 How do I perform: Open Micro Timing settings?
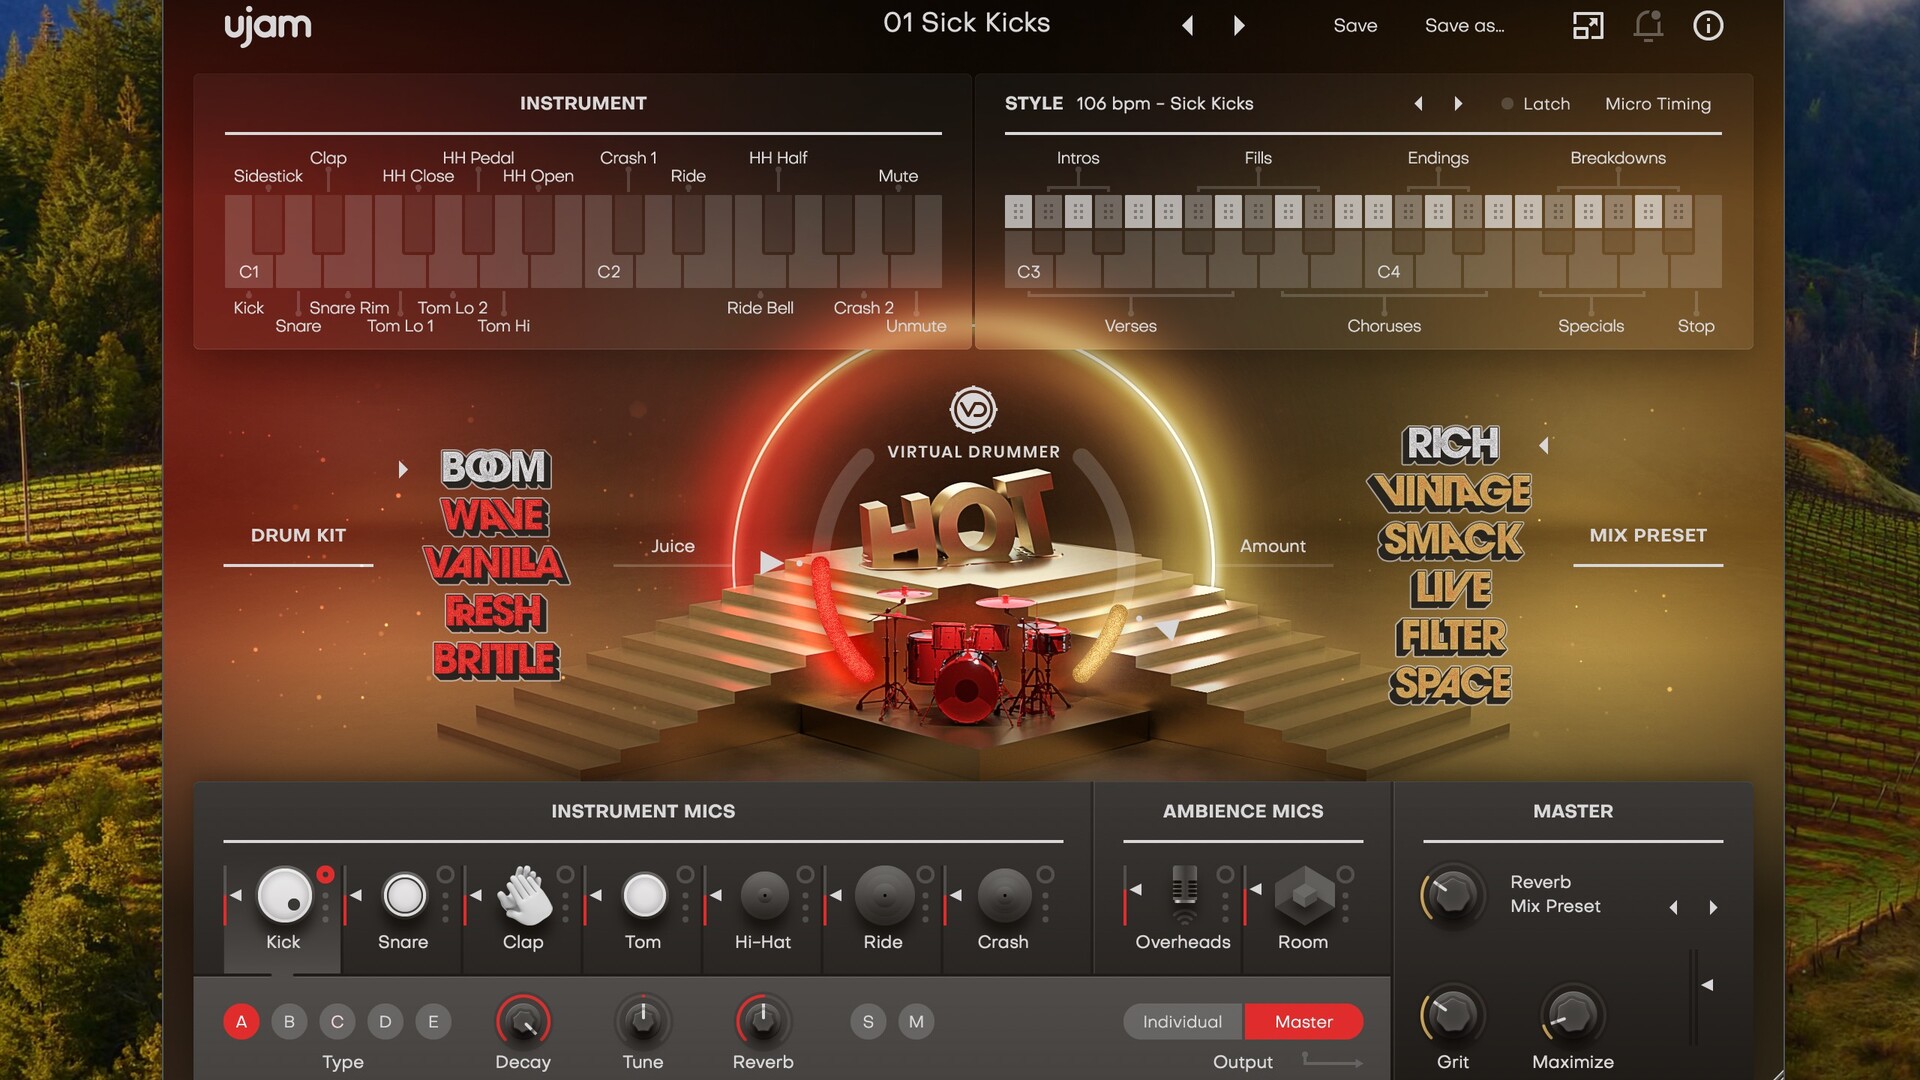click(x=1658, y=104)
